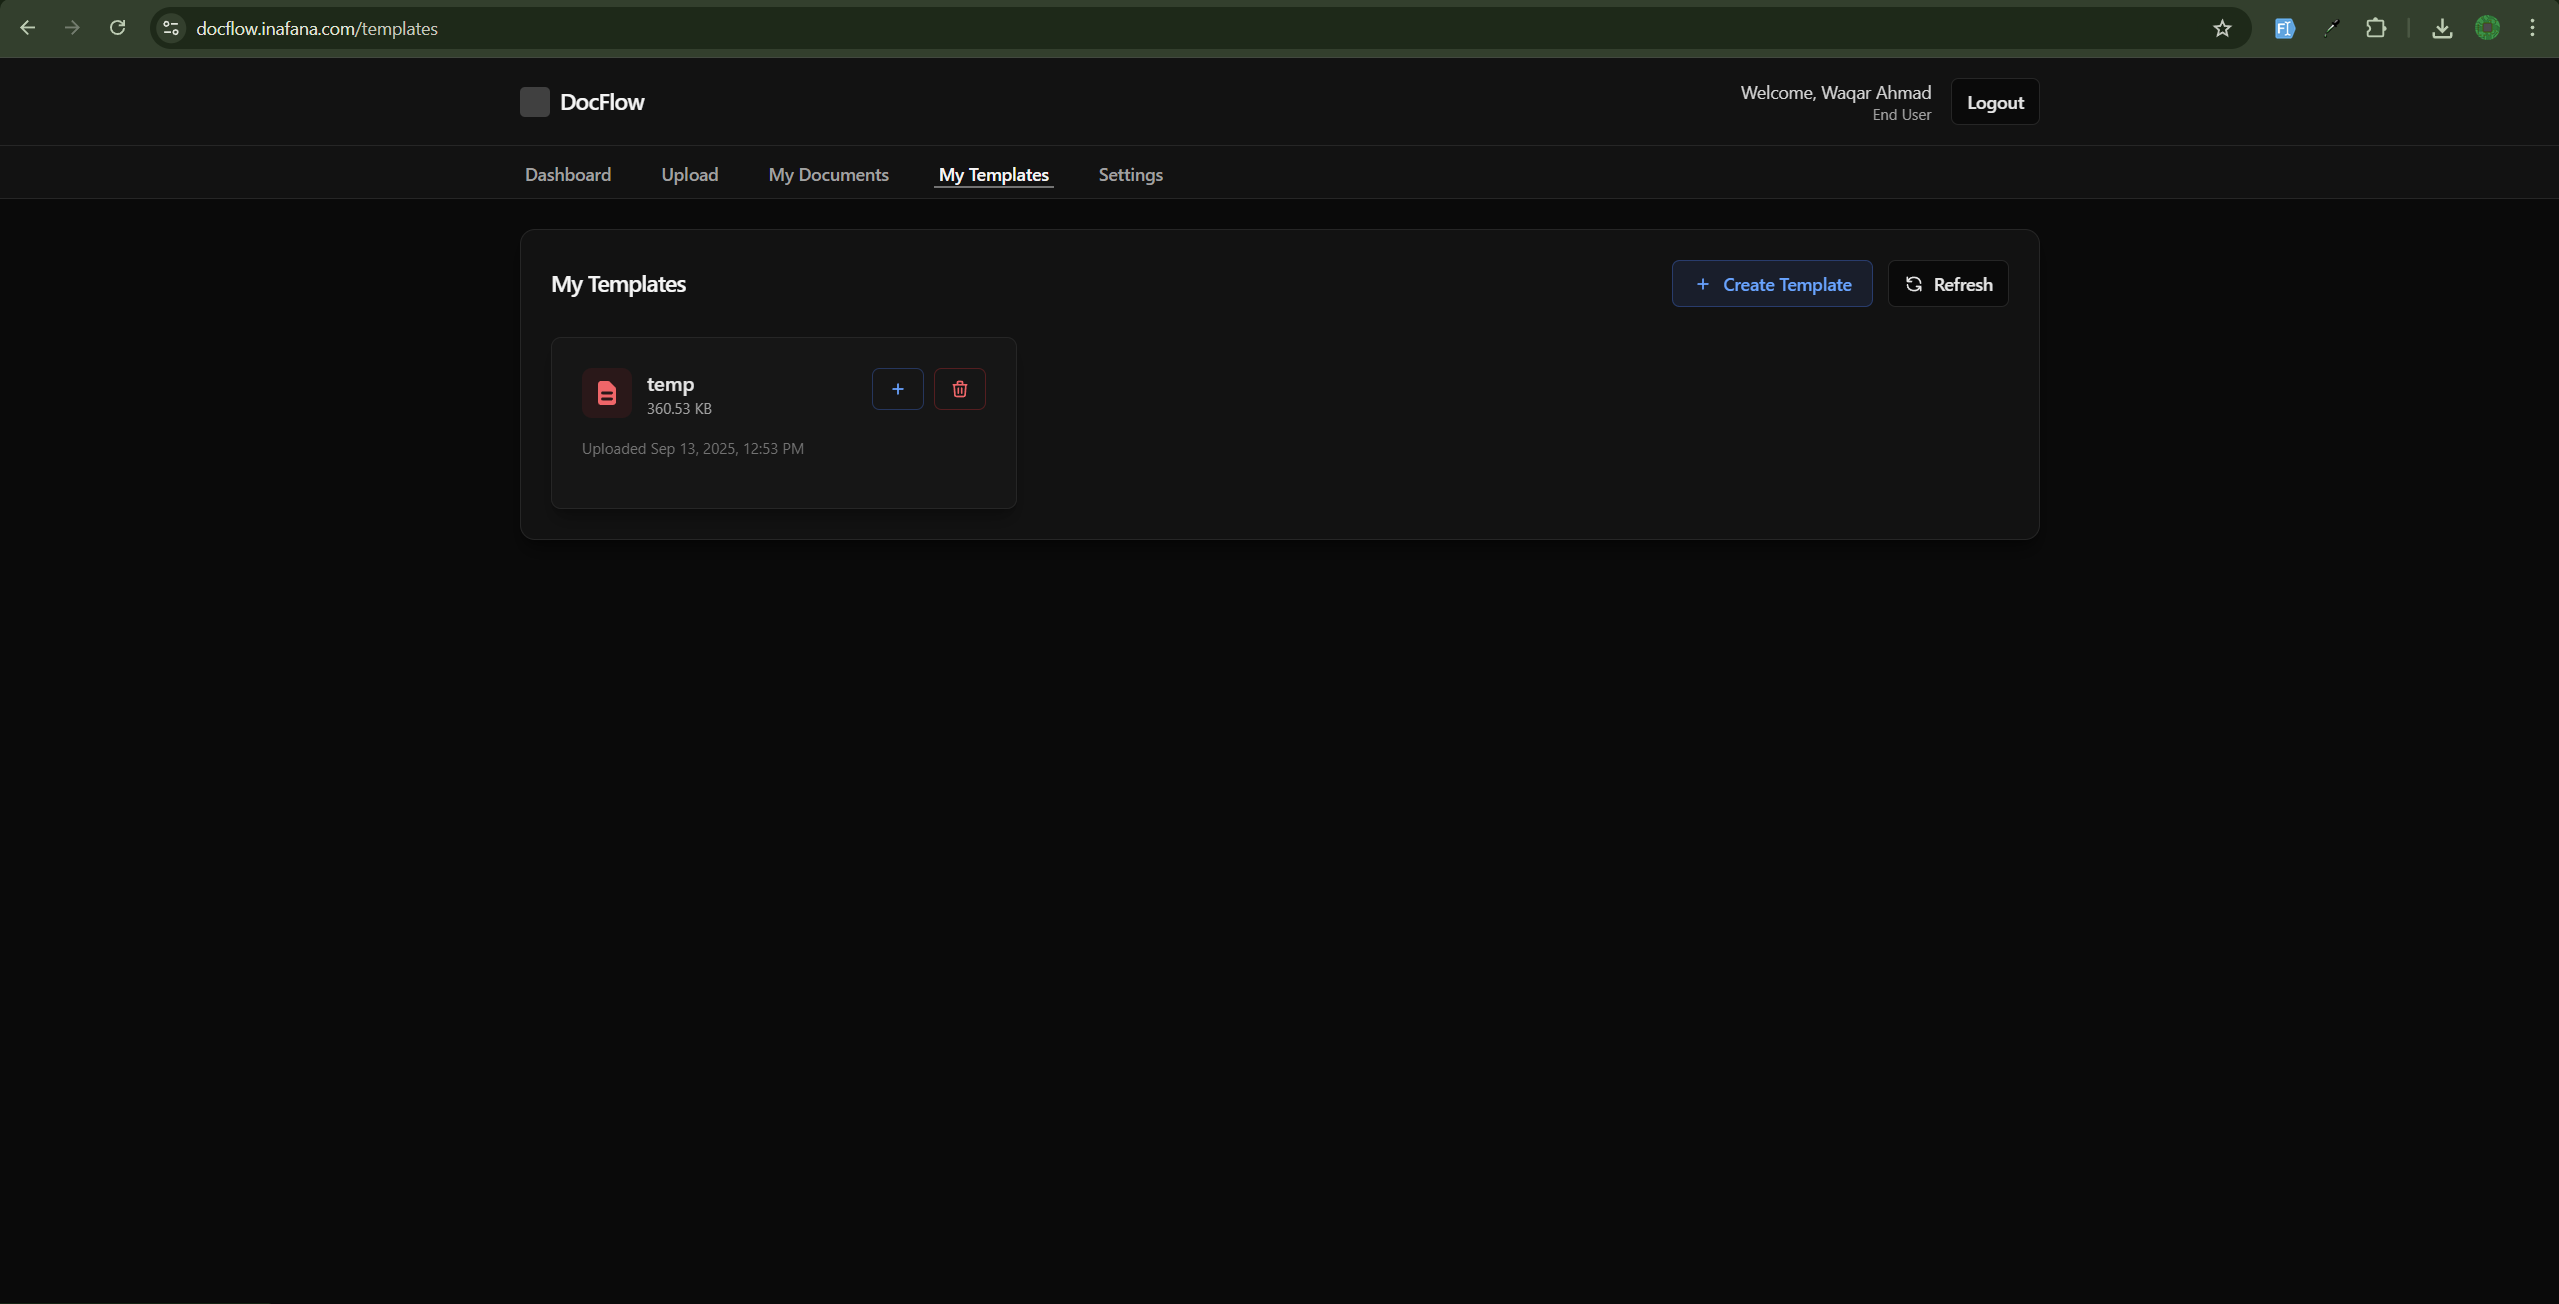Open the browser extensions icon
This screenshot has height=1304, width=2559.
point(2377,27)
